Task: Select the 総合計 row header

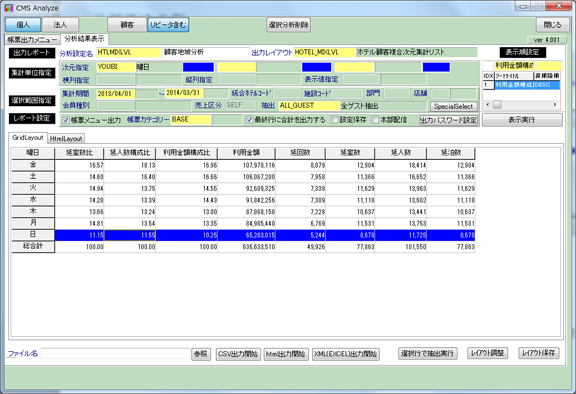Action: click(33, 246)
